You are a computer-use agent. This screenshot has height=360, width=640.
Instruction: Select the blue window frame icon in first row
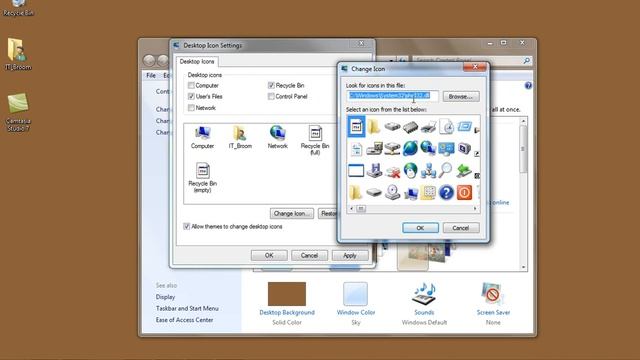pos(464,127)
